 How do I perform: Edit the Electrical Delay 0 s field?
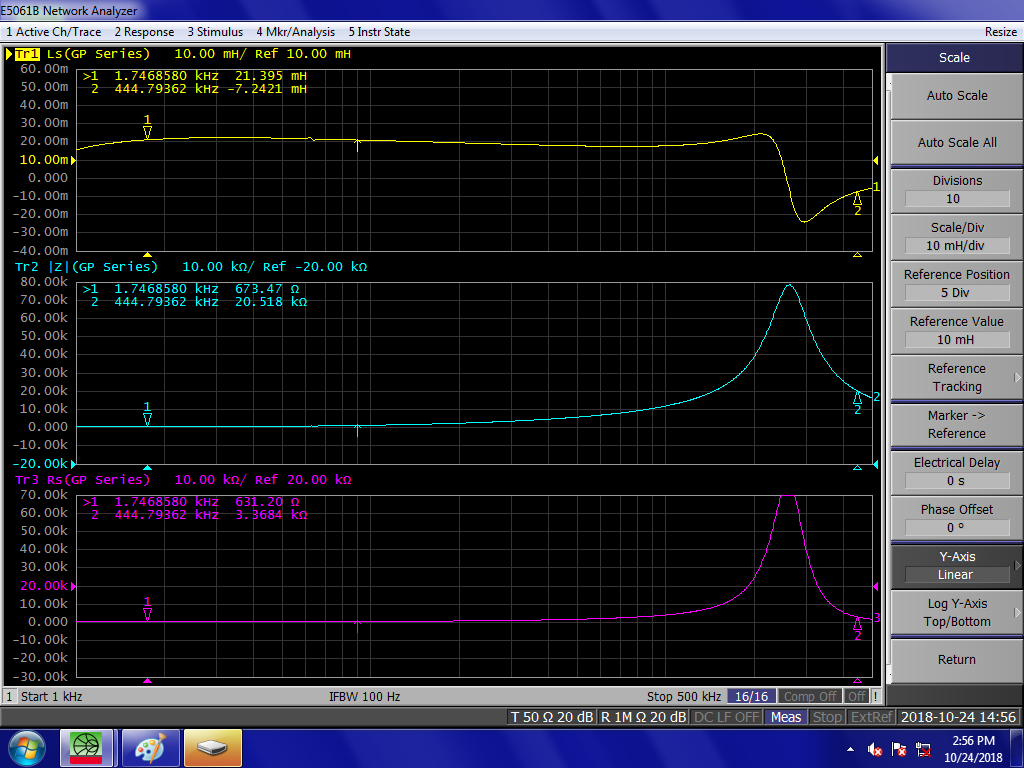(x=957, y=481)
